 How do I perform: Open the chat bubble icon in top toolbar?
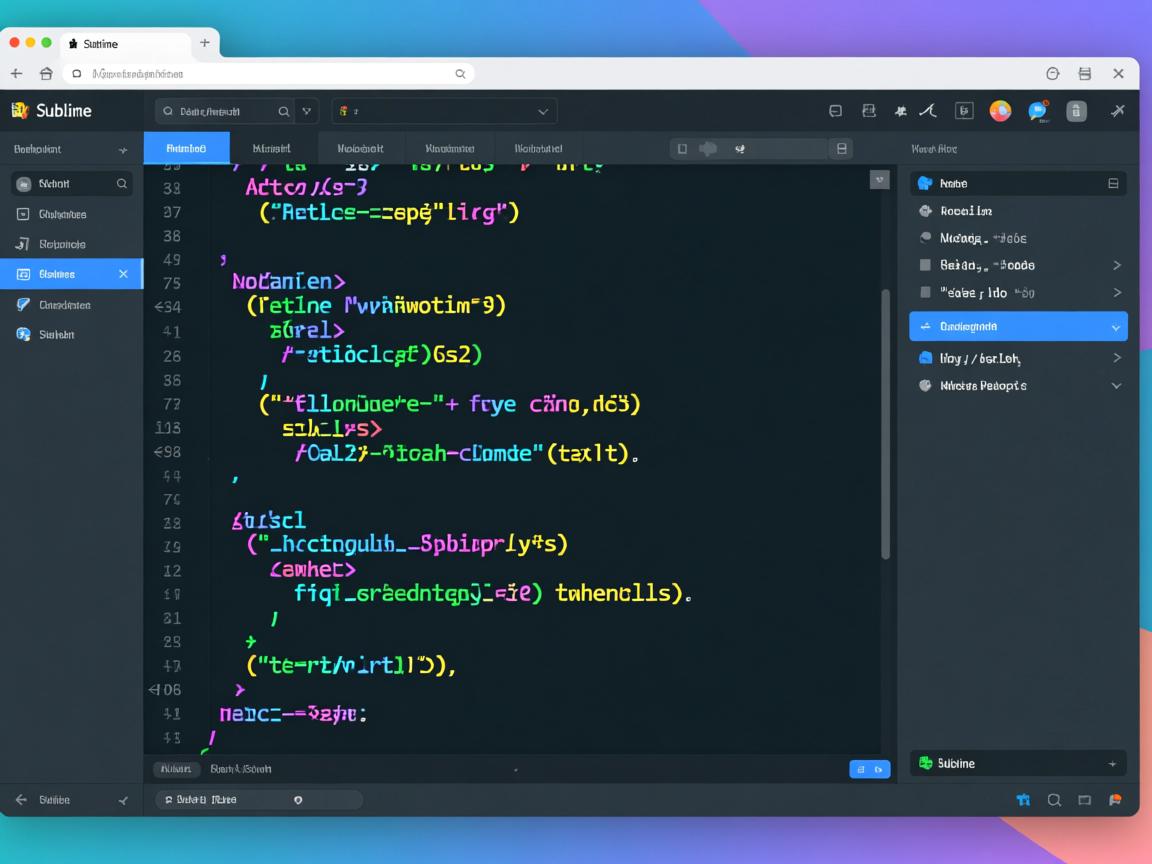(1038, 111)
